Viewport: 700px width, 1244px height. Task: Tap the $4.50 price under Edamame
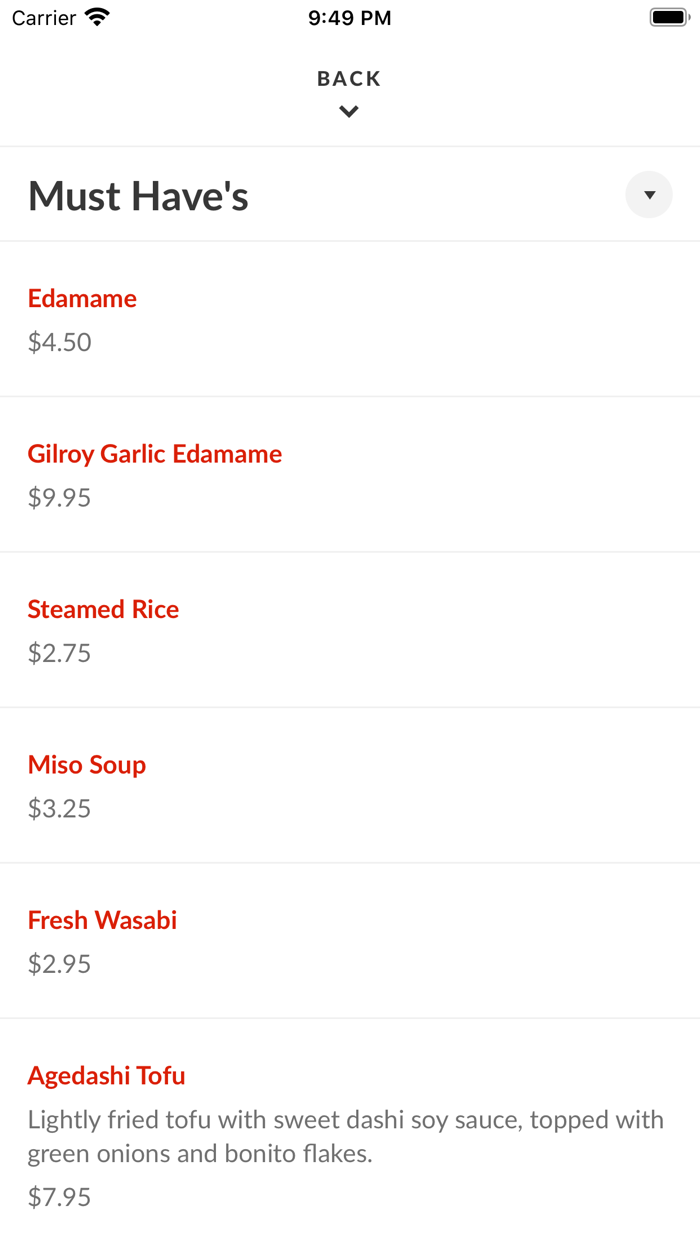59,342
